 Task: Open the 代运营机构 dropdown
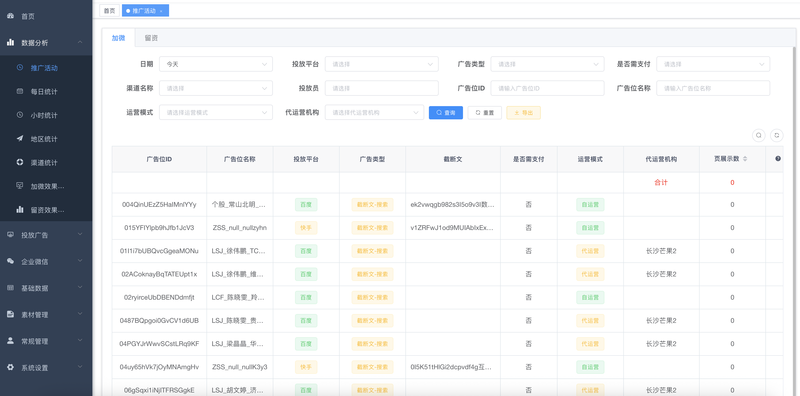tap(374, 112)
